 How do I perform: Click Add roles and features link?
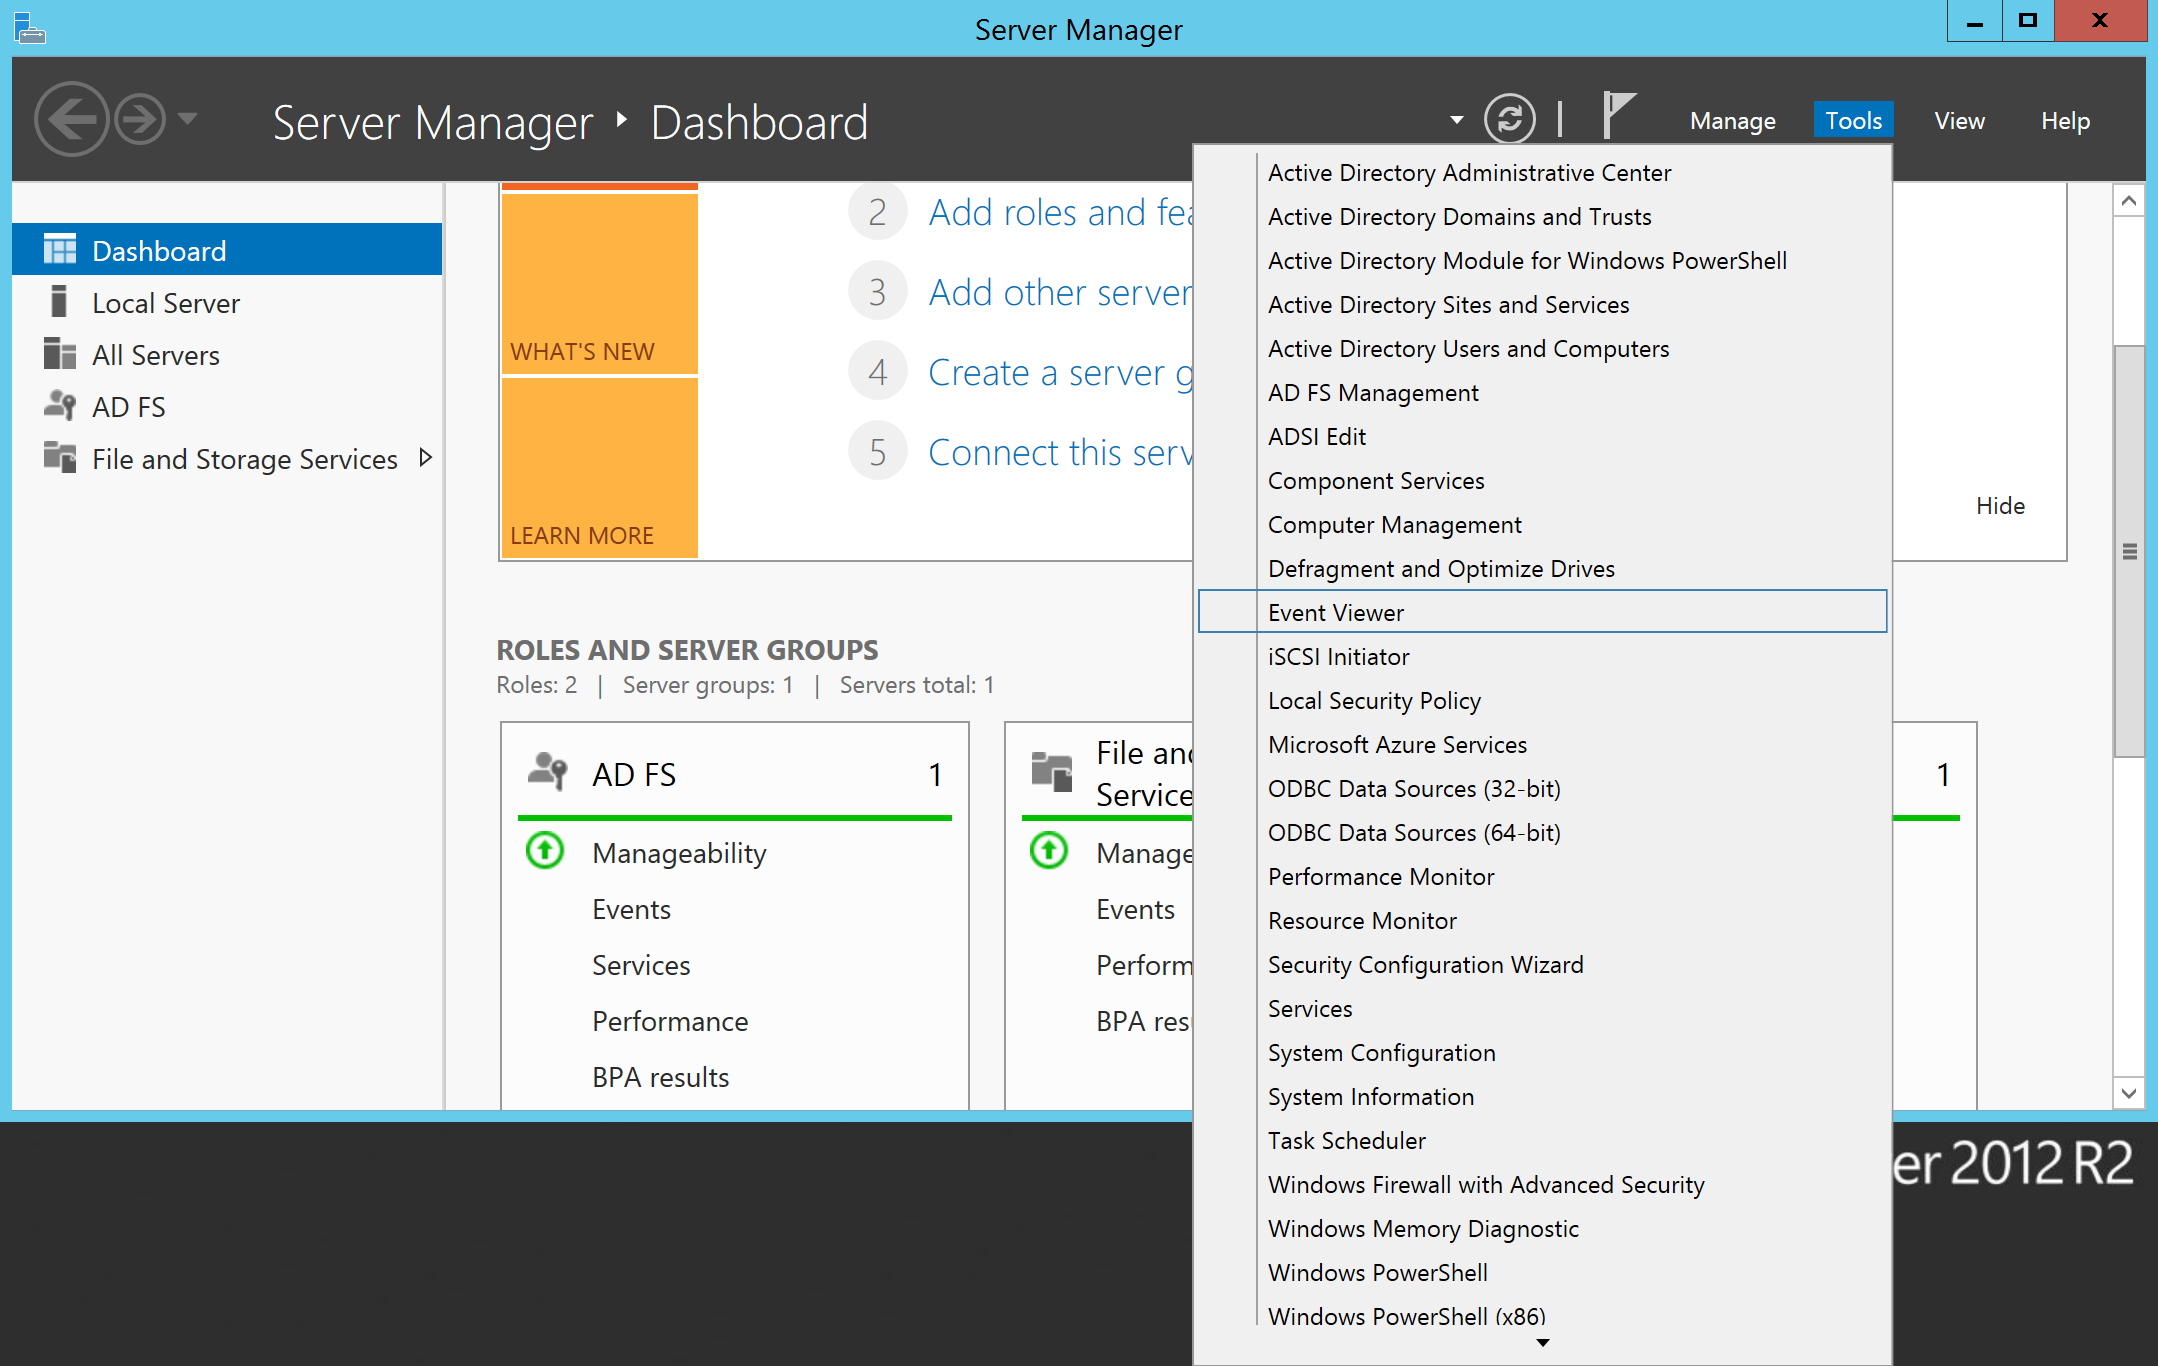(x=1060, y=212)
